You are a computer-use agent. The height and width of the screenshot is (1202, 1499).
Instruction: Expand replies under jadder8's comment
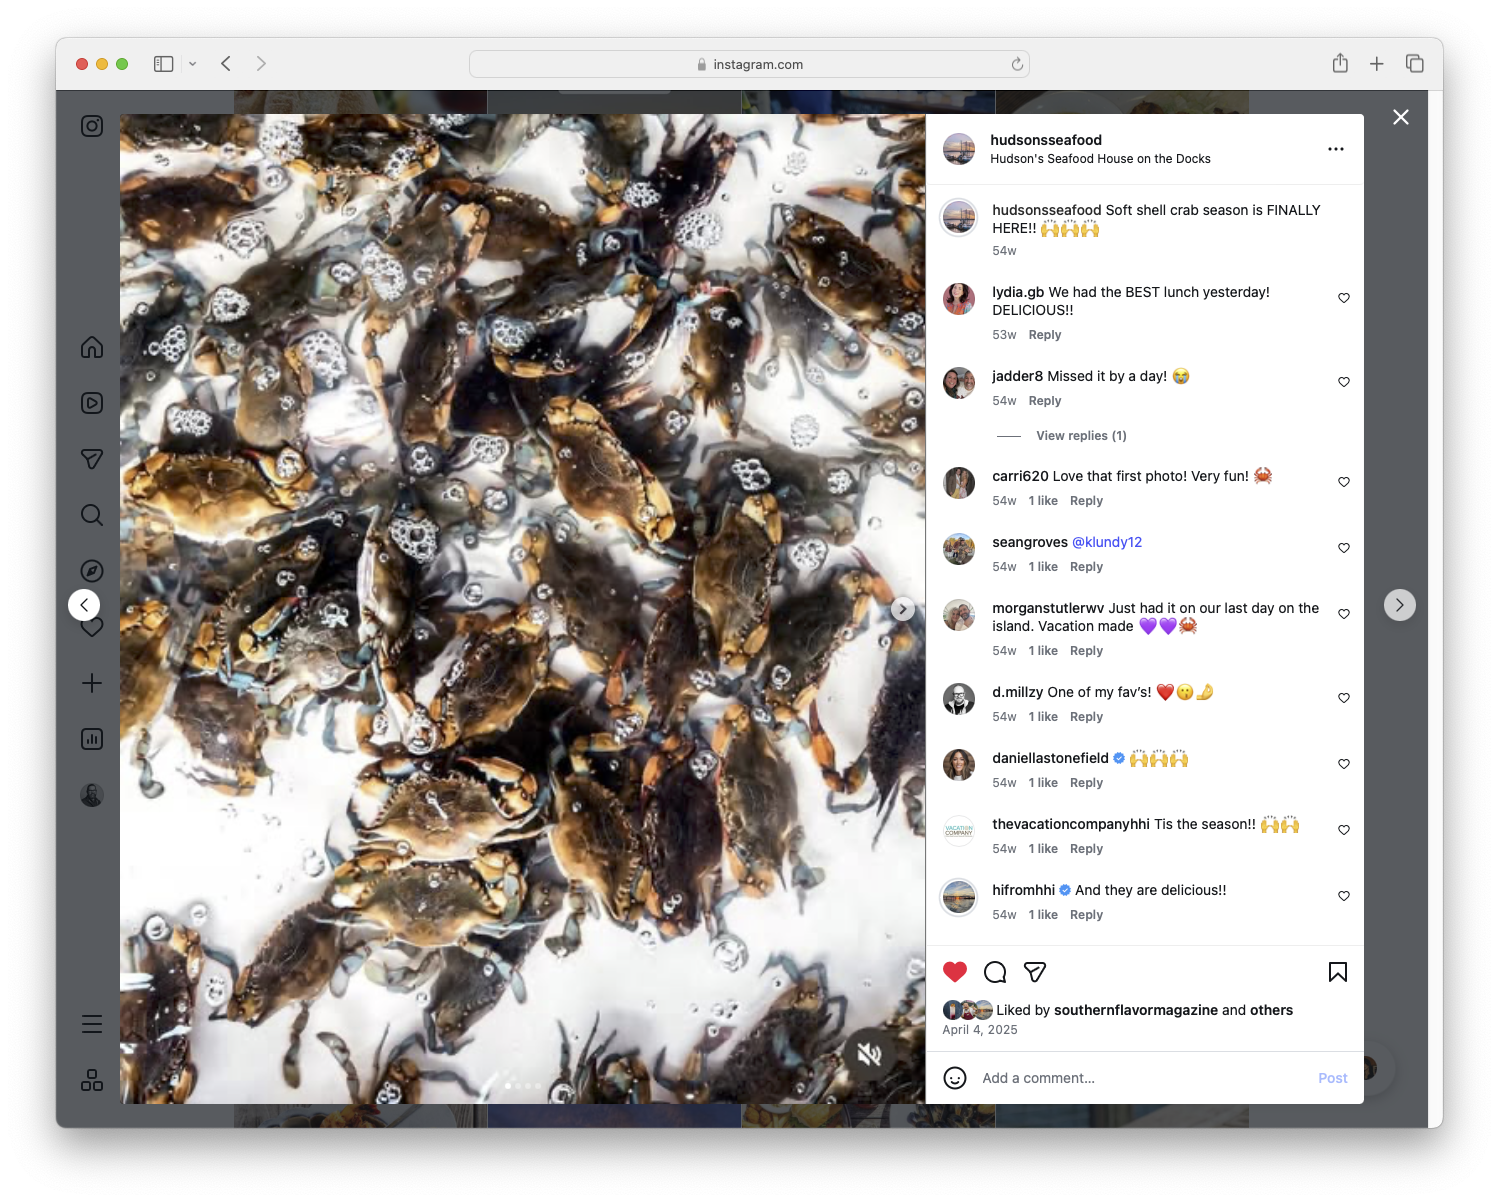[1080, 435]
